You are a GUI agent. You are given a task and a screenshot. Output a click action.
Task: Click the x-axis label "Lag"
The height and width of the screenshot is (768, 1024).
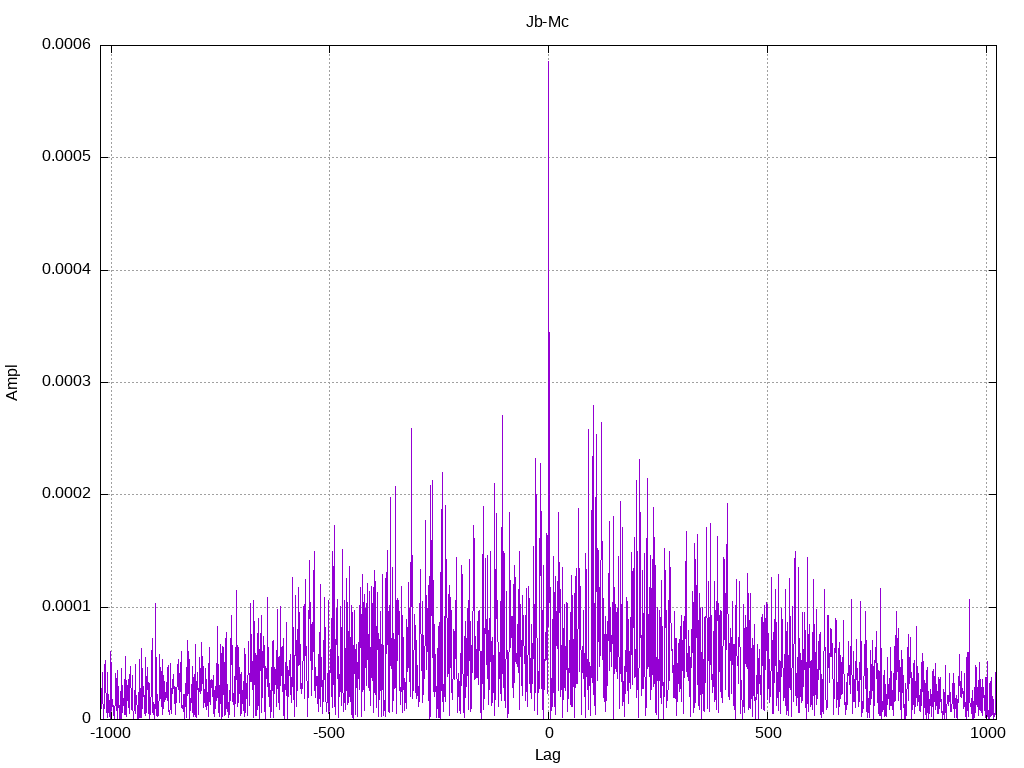point(547,755)
